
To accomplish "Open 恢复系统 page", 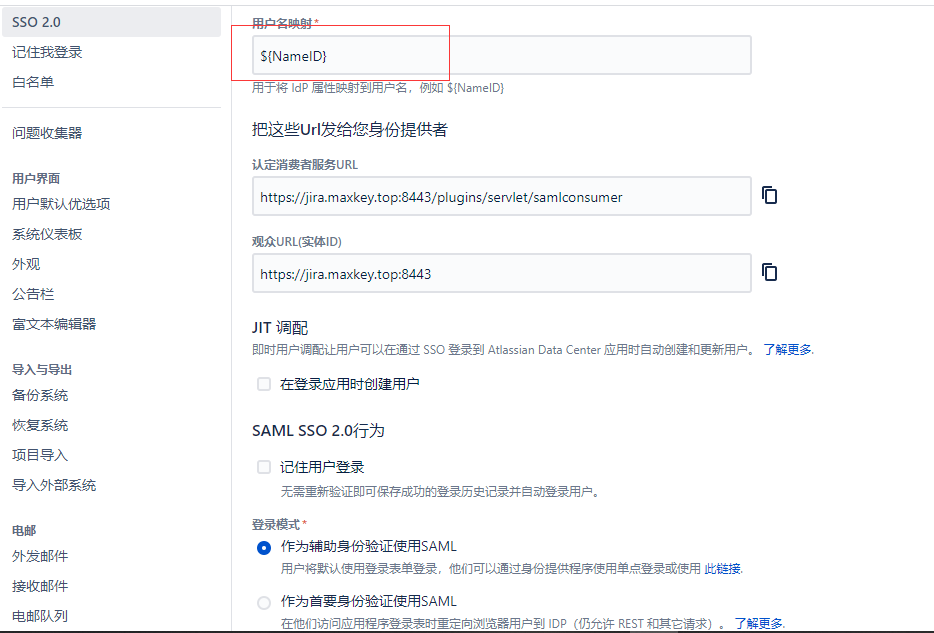I will tap(40, 425).
